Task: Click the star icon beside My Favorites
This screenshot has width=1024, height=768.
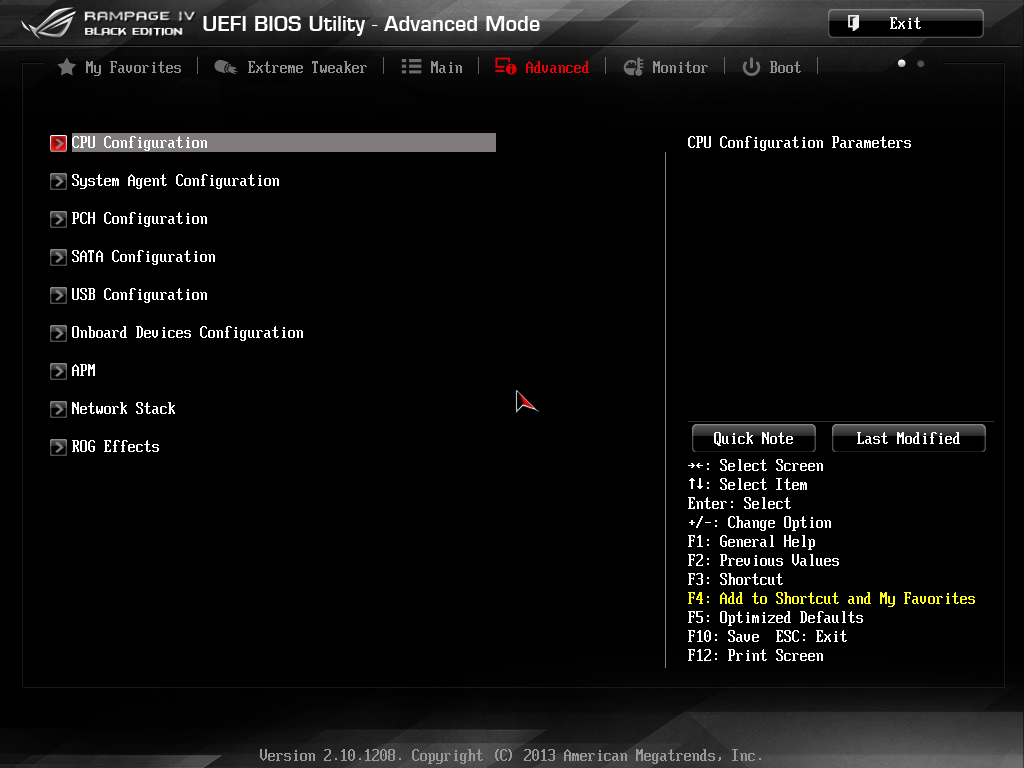Action: [67, 67]
